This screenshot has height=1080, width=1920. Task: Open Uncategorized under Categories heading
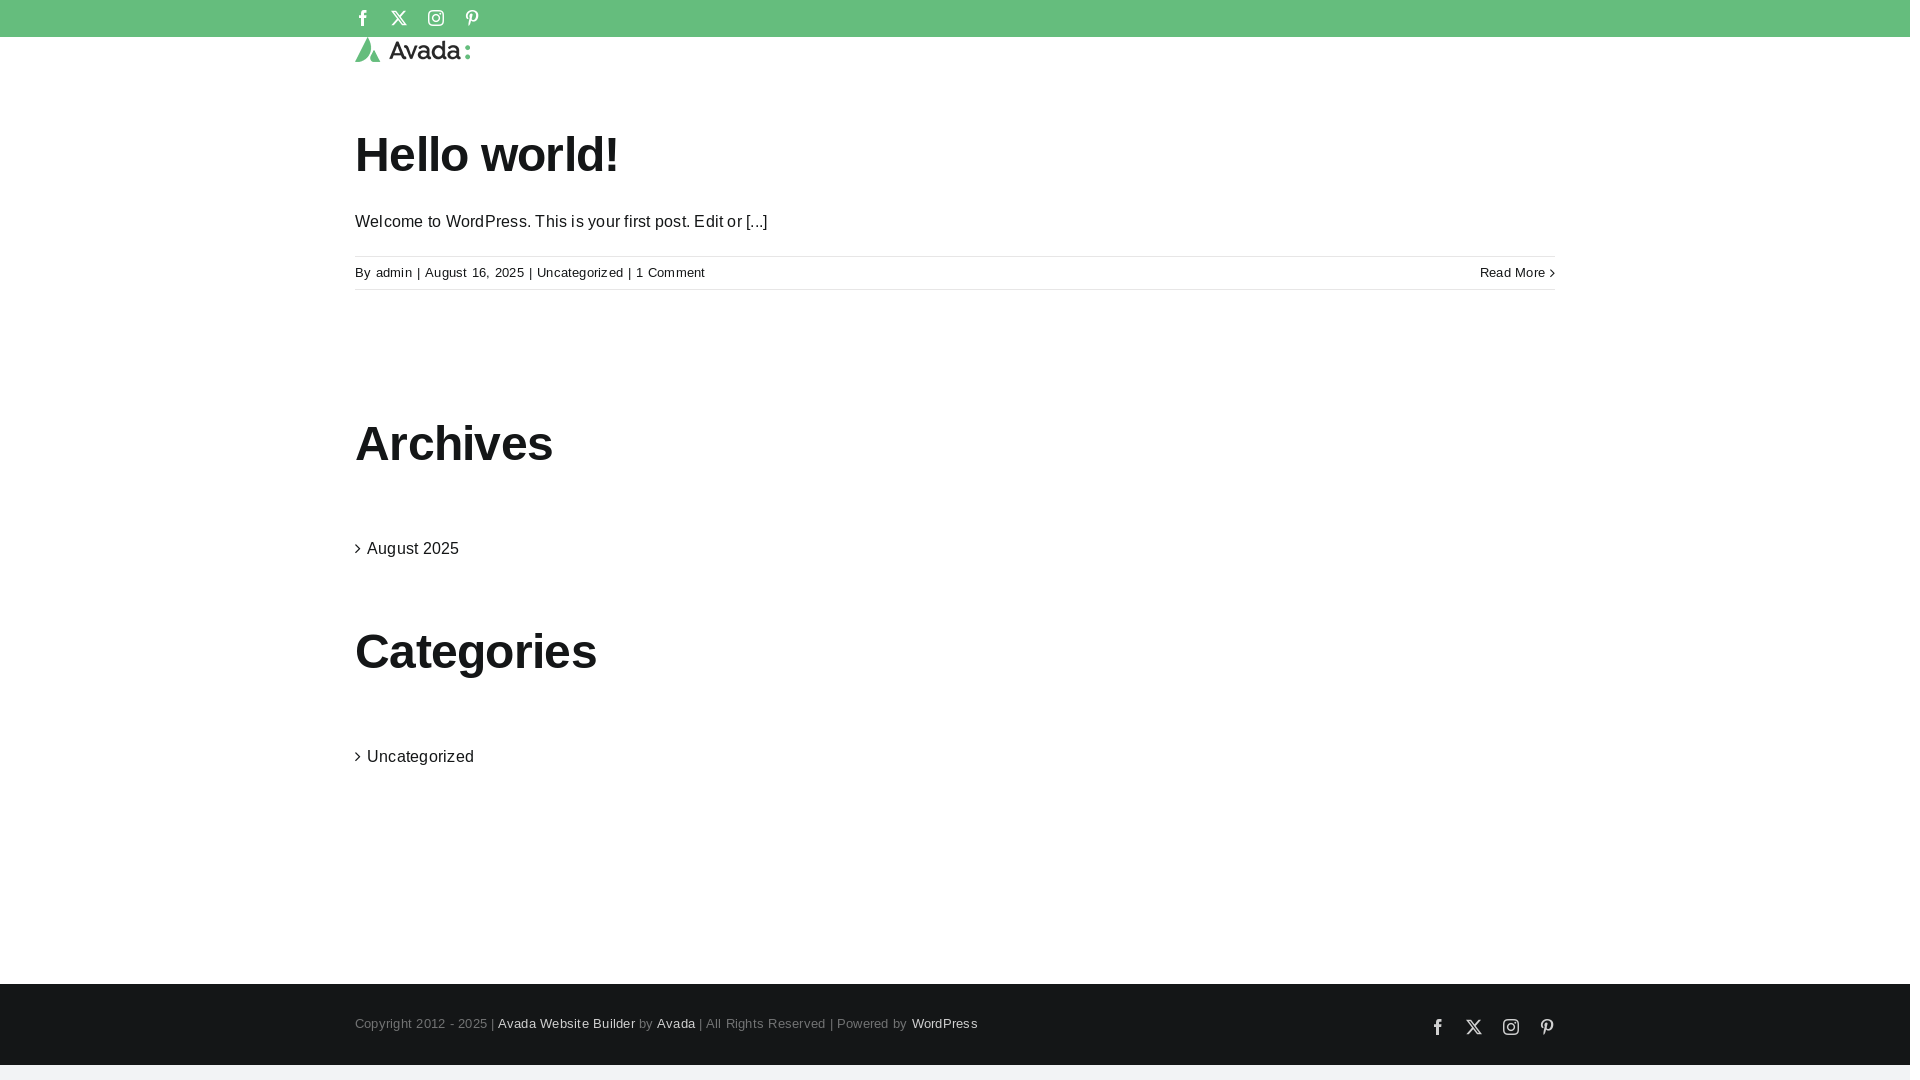(x=420, y=757)
